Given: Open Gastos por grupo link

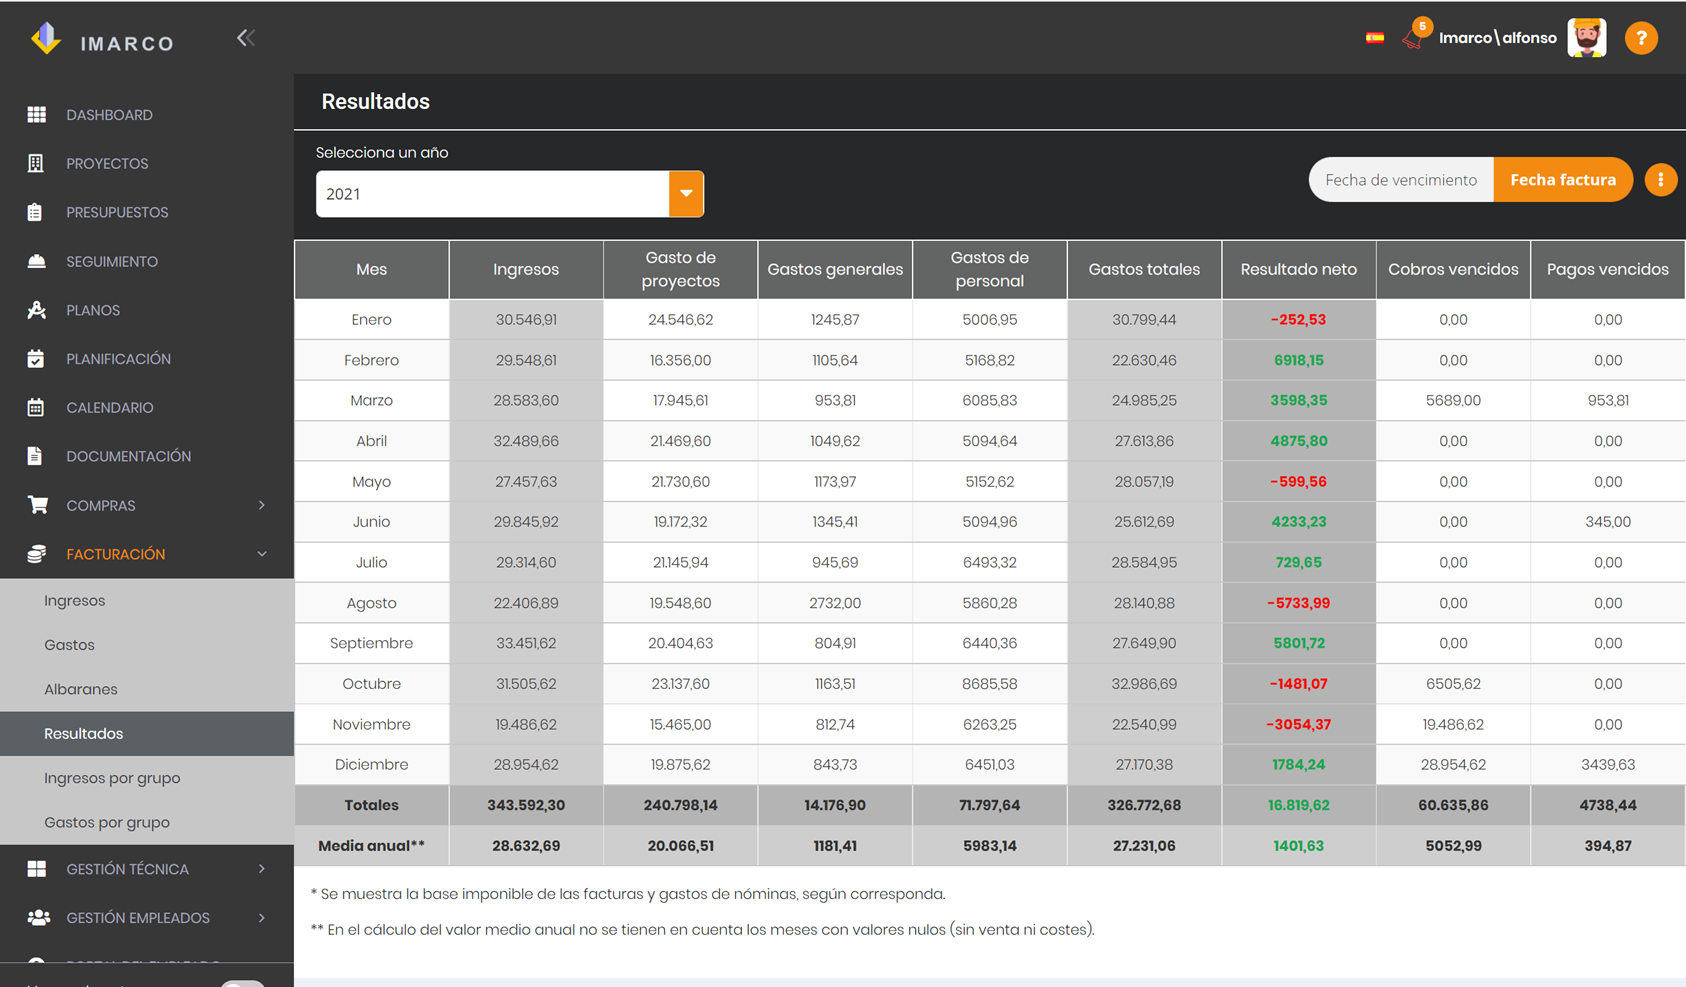Looking at the screenshot, I should point(107,822).
